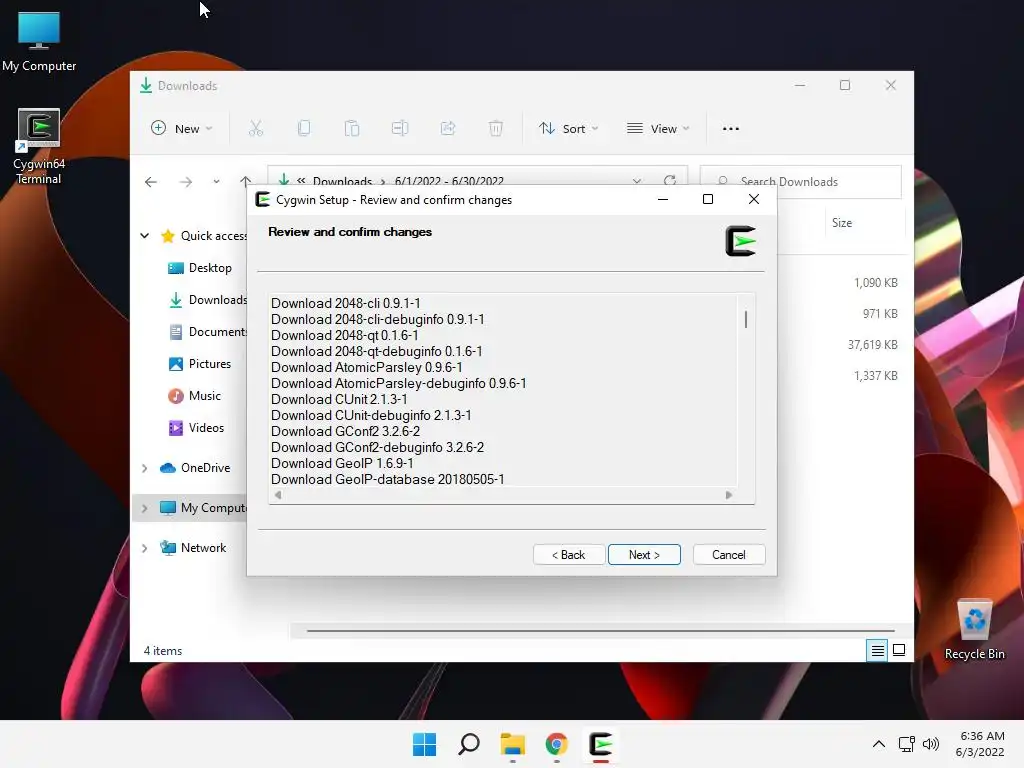
Task: Select 'Download AtomicParsley 0.9.6-1' line
Action: coord(366,367)
